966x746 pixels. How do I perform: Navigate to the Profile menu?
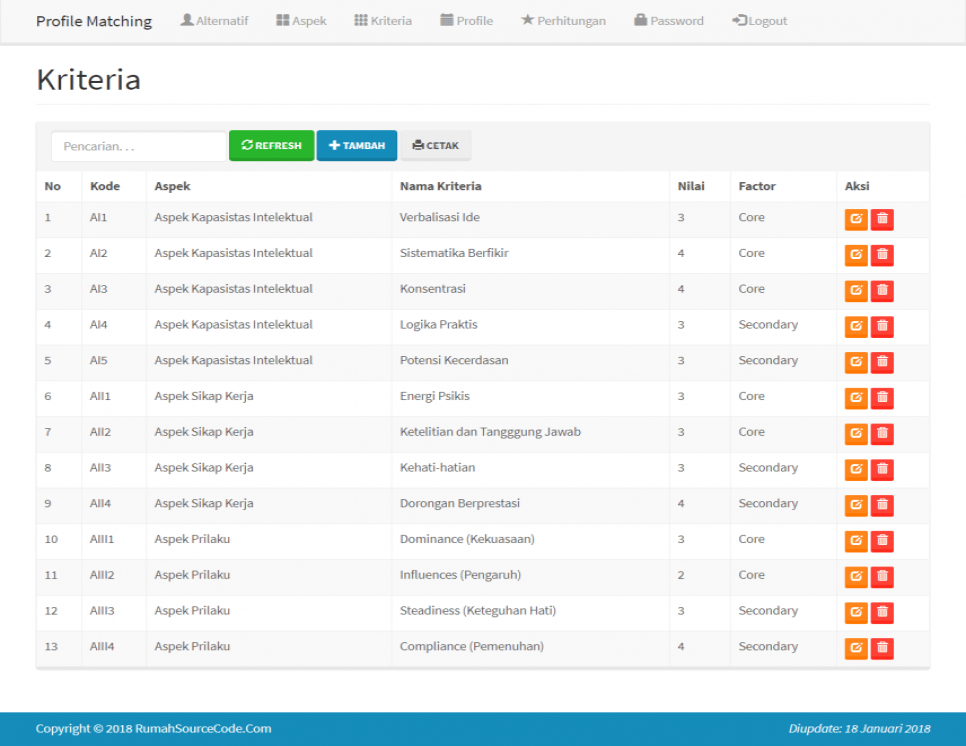(466, 20)
